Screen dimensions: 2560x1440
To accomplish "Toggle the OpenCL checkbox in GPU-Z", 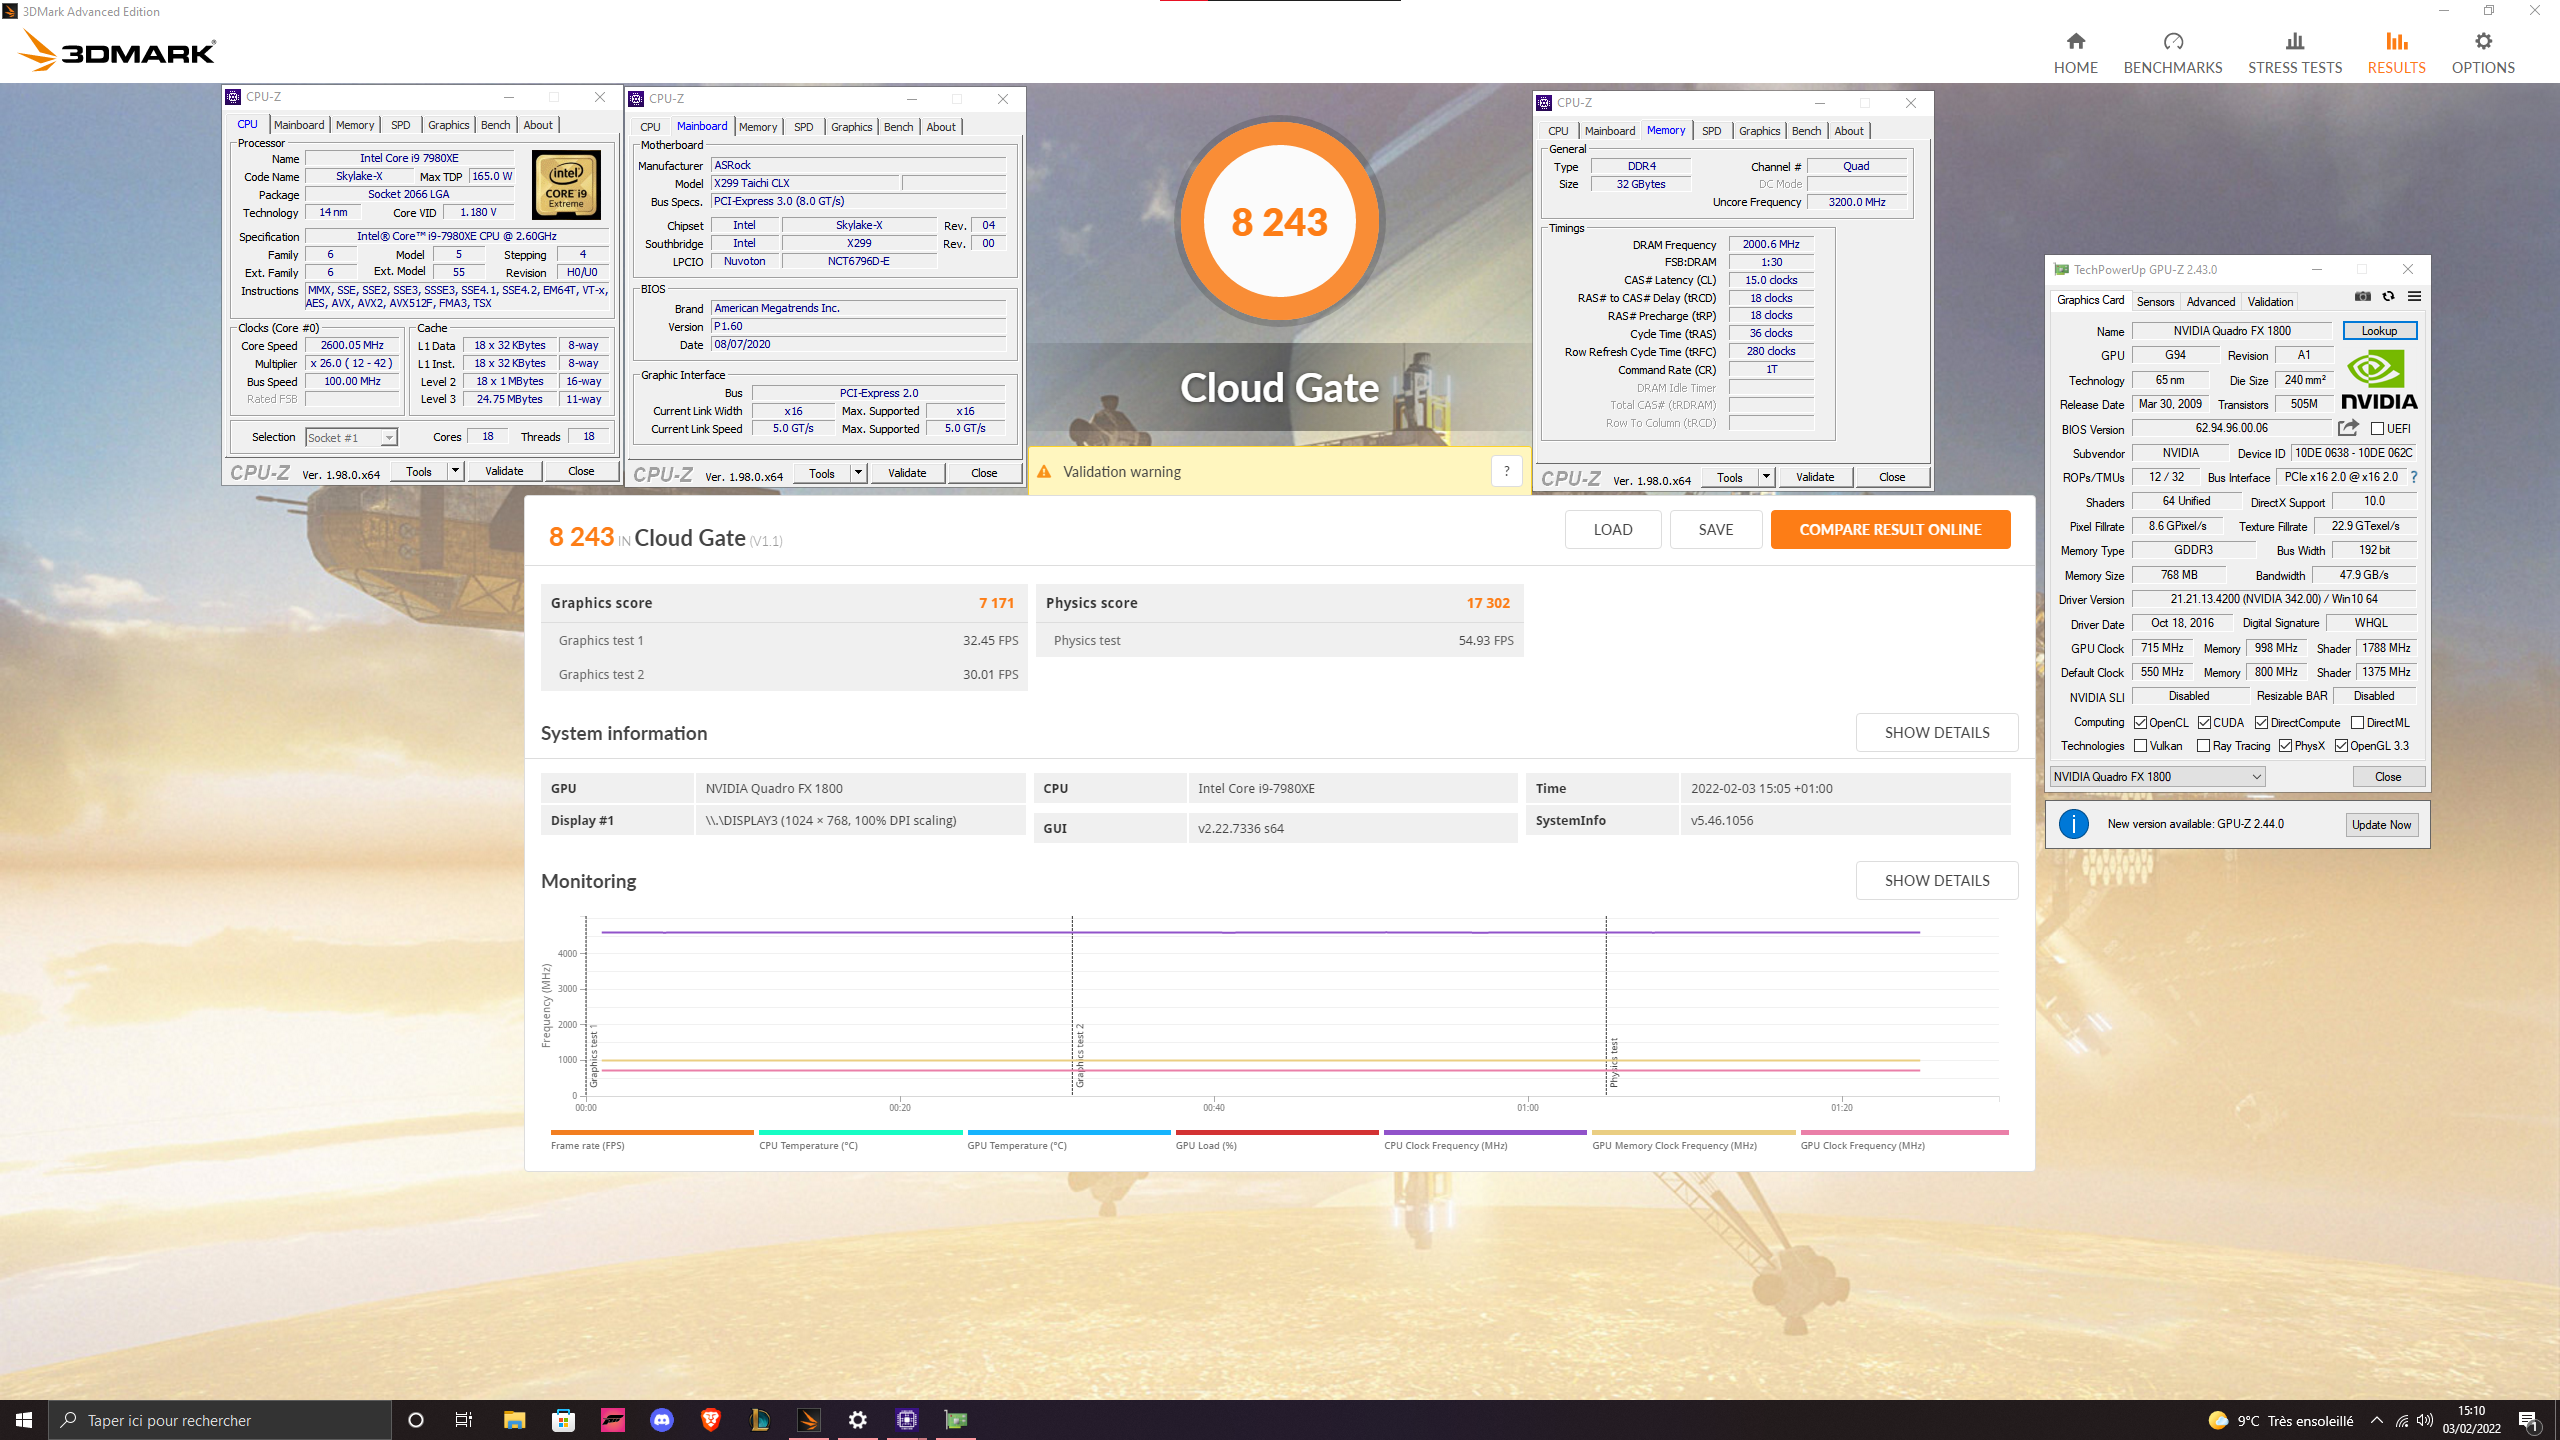I will [2141, 723].
